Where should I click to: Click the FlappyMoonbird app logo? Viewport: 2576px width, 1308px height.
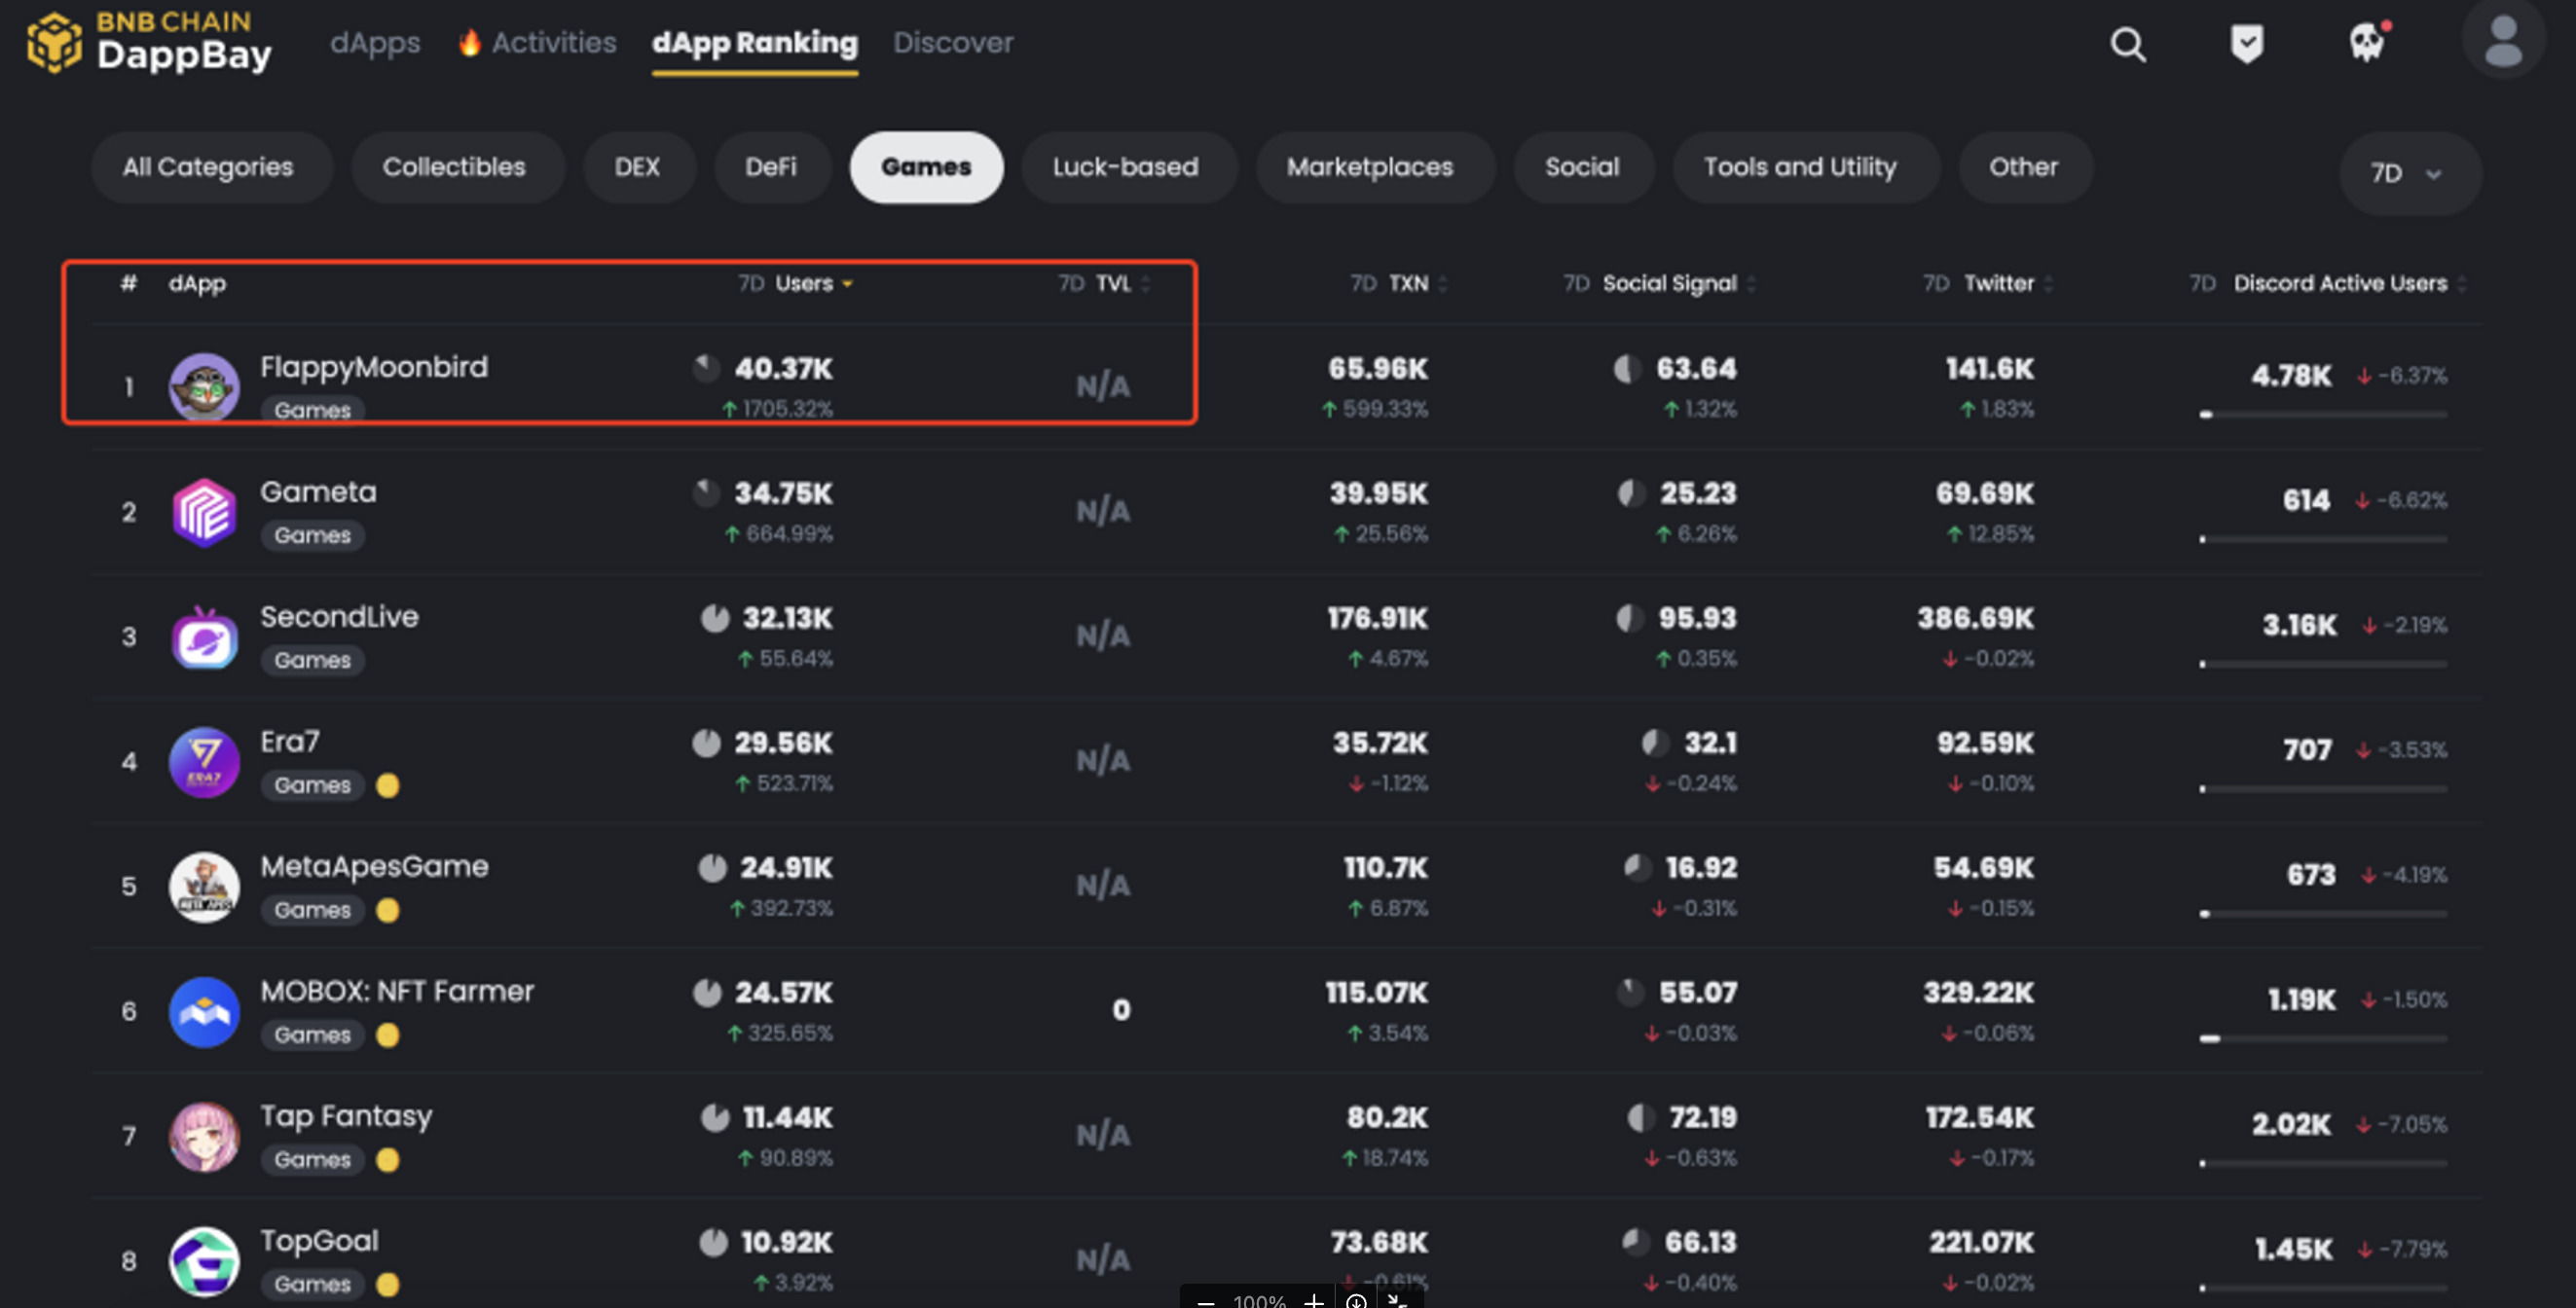pyautogui.click(x=204, y=387)
